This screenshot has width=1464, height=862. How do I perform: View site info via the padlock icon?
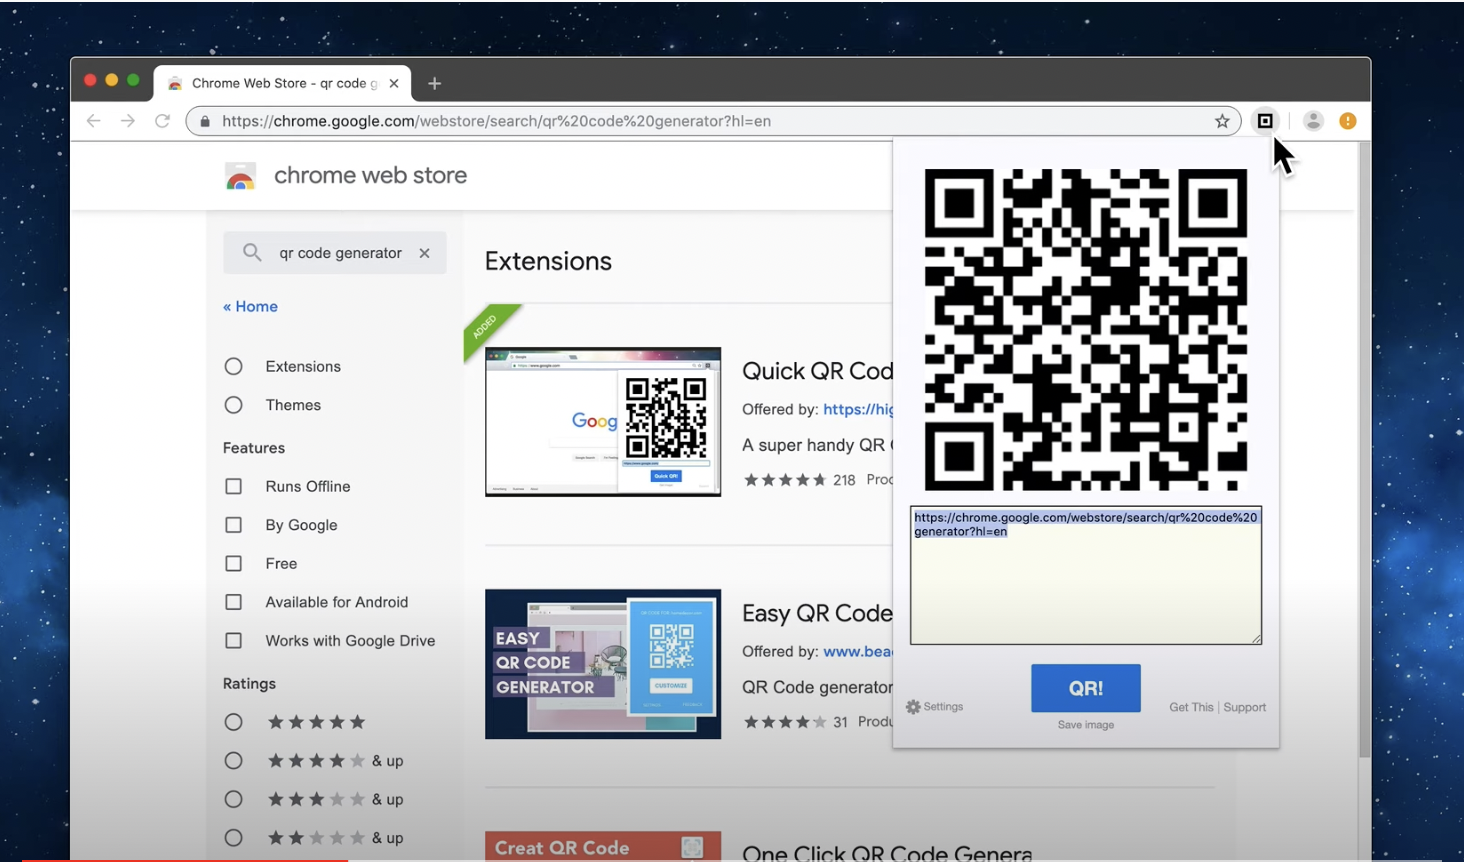[205, 121]
